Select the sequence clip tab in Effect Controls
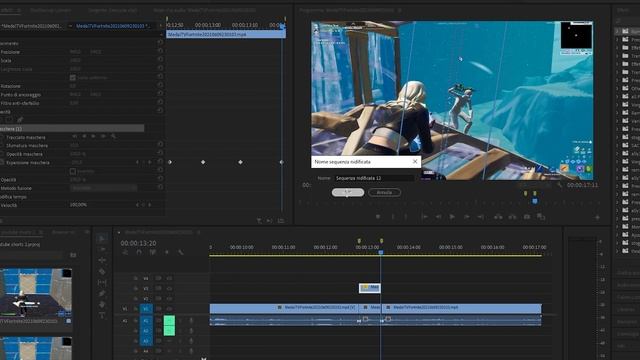This screenshot has width=640, height=360. coord(113,26)
